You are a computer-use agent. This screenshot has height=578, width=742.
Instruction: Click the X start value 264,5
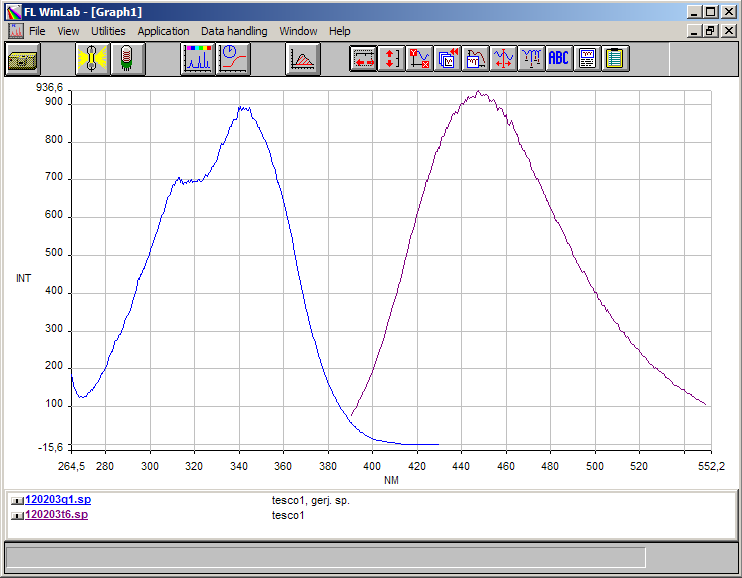71,467
